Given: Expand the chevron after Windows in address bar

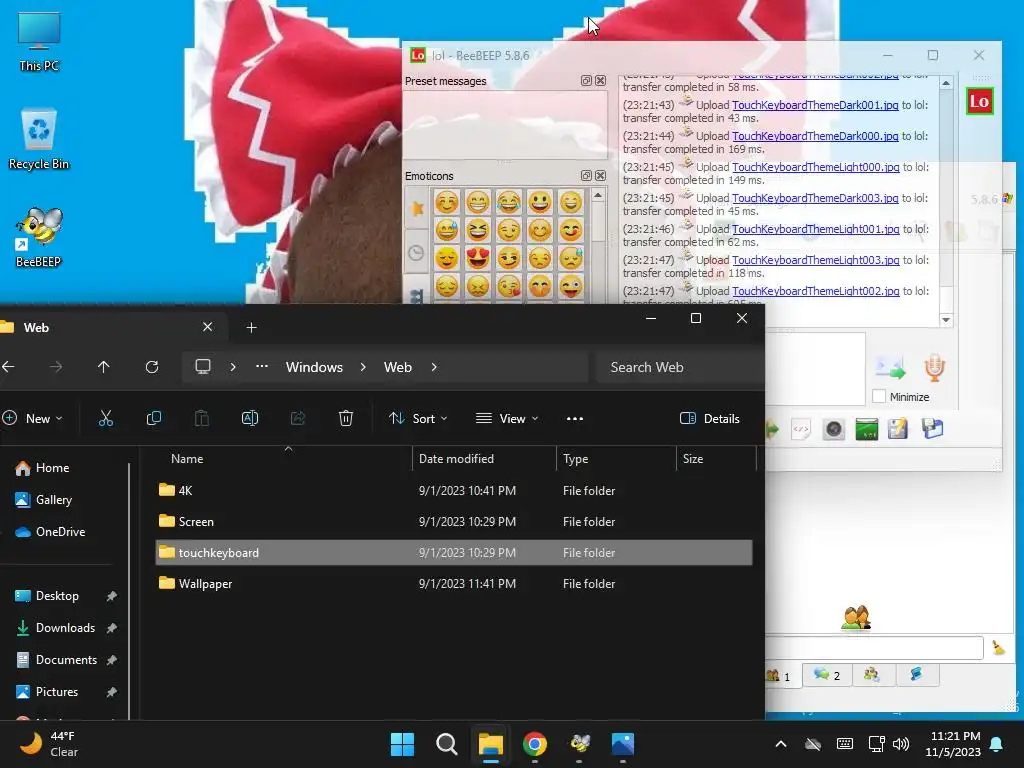Looking at the screenshot, I should (x=363, y=367).
